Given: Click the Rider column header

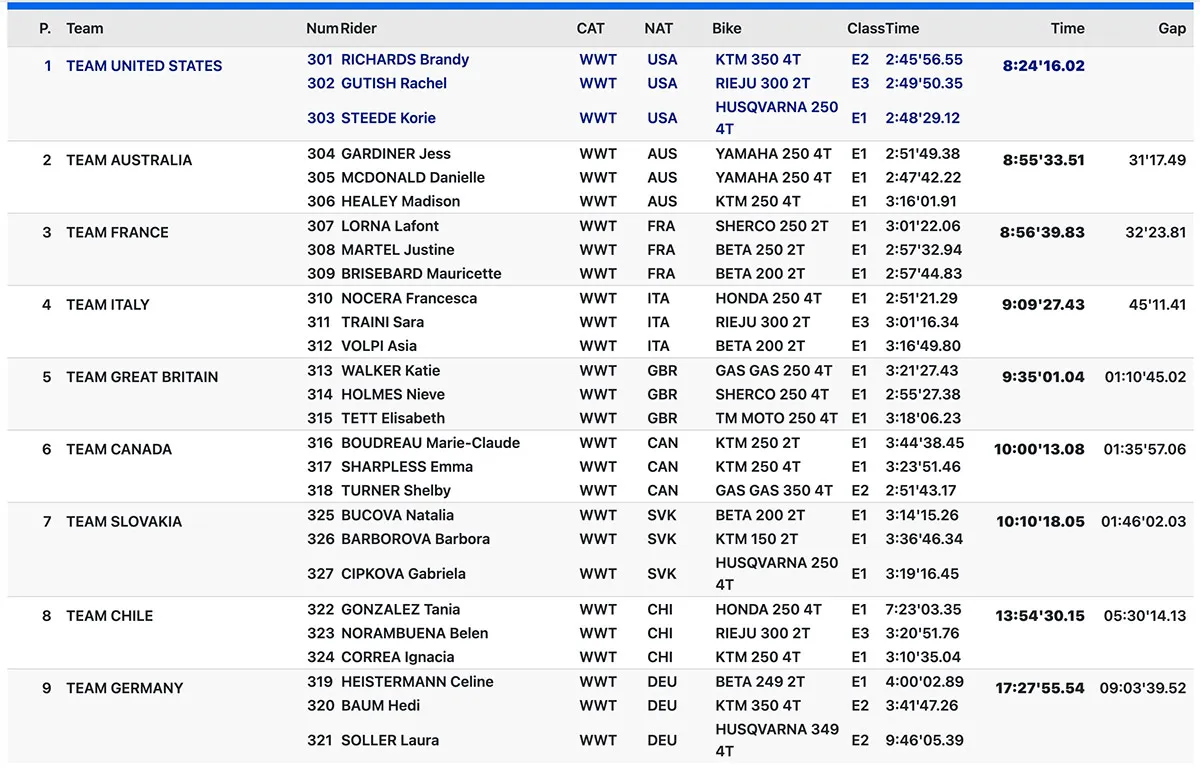Looking at the screenshot, I should (359, 28).
